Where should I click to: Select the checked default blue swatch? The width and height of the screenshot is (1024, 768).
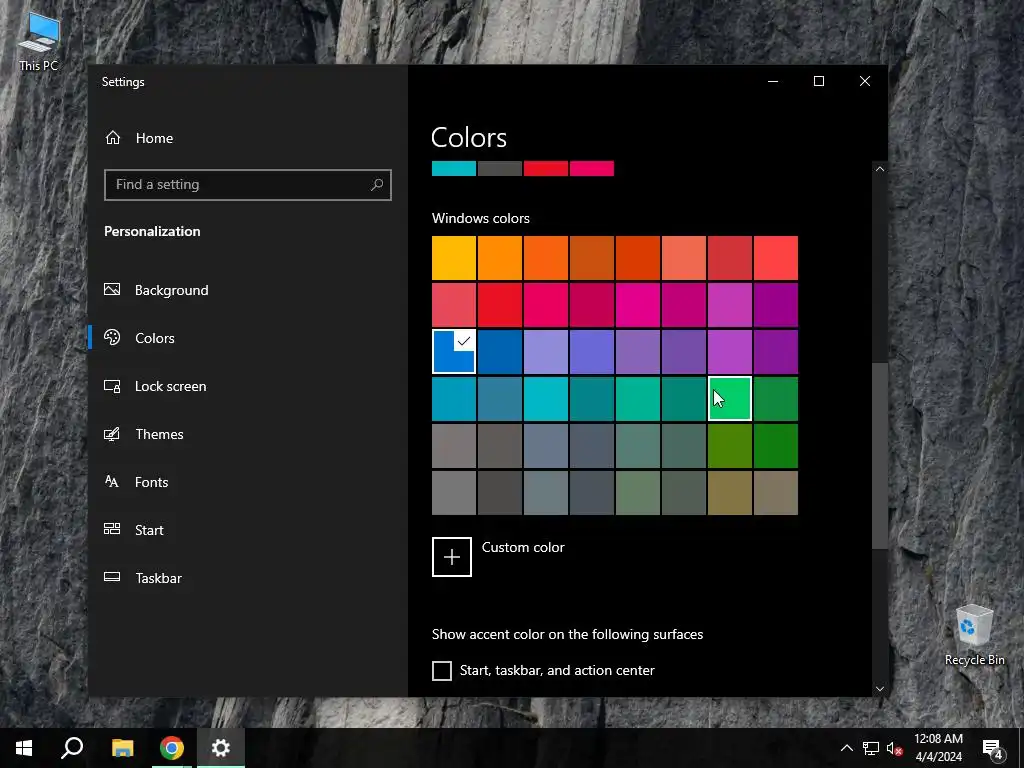[x=454, y=352]
